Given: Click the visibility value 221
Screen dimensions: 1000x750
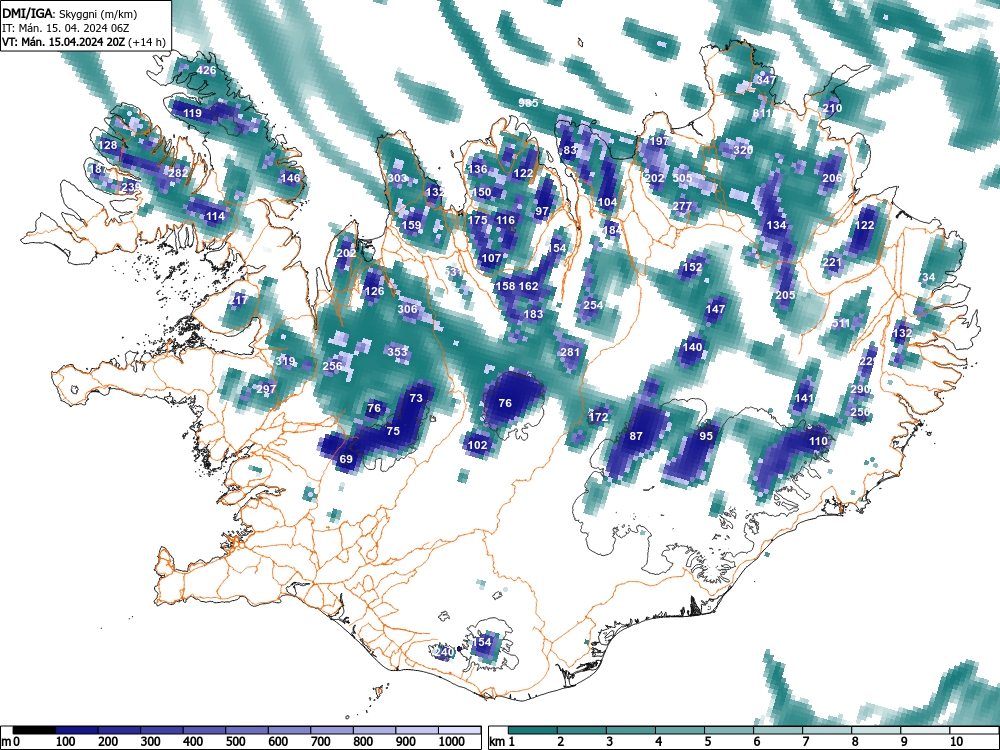Looking at the screenshot, I should tap(832, 262).
